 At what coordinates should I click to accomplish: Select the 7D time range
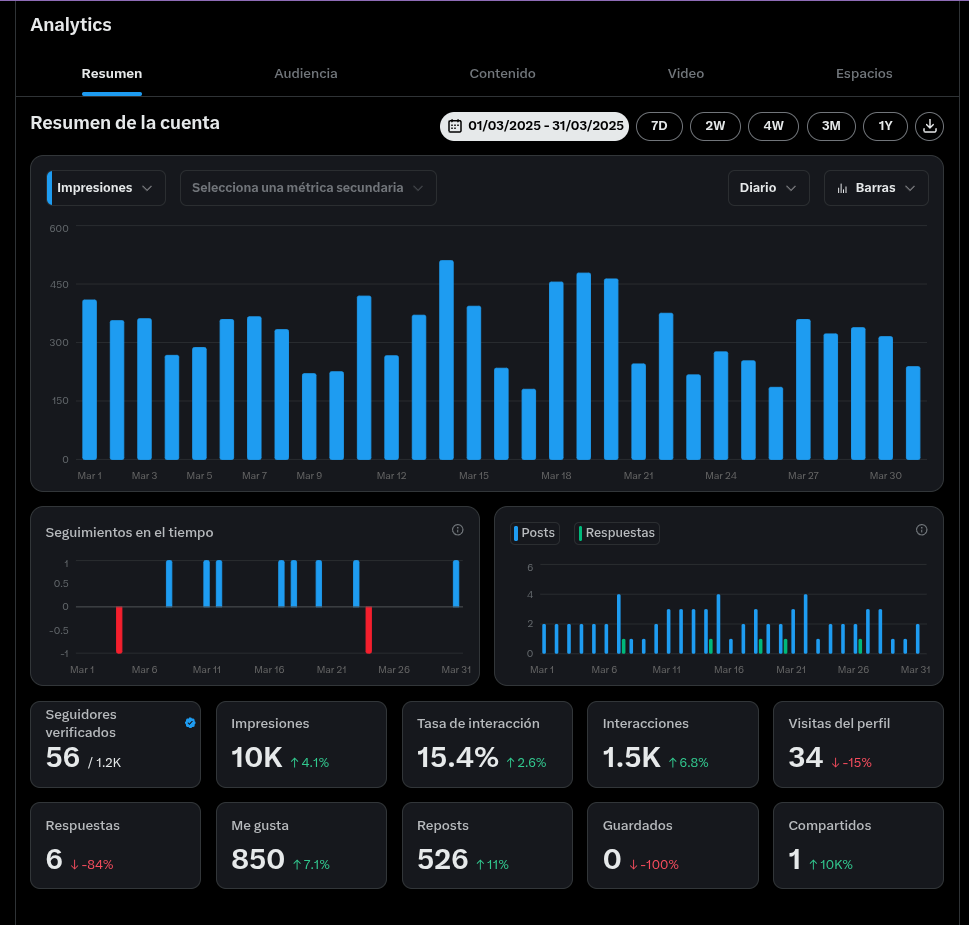[659, 126]
